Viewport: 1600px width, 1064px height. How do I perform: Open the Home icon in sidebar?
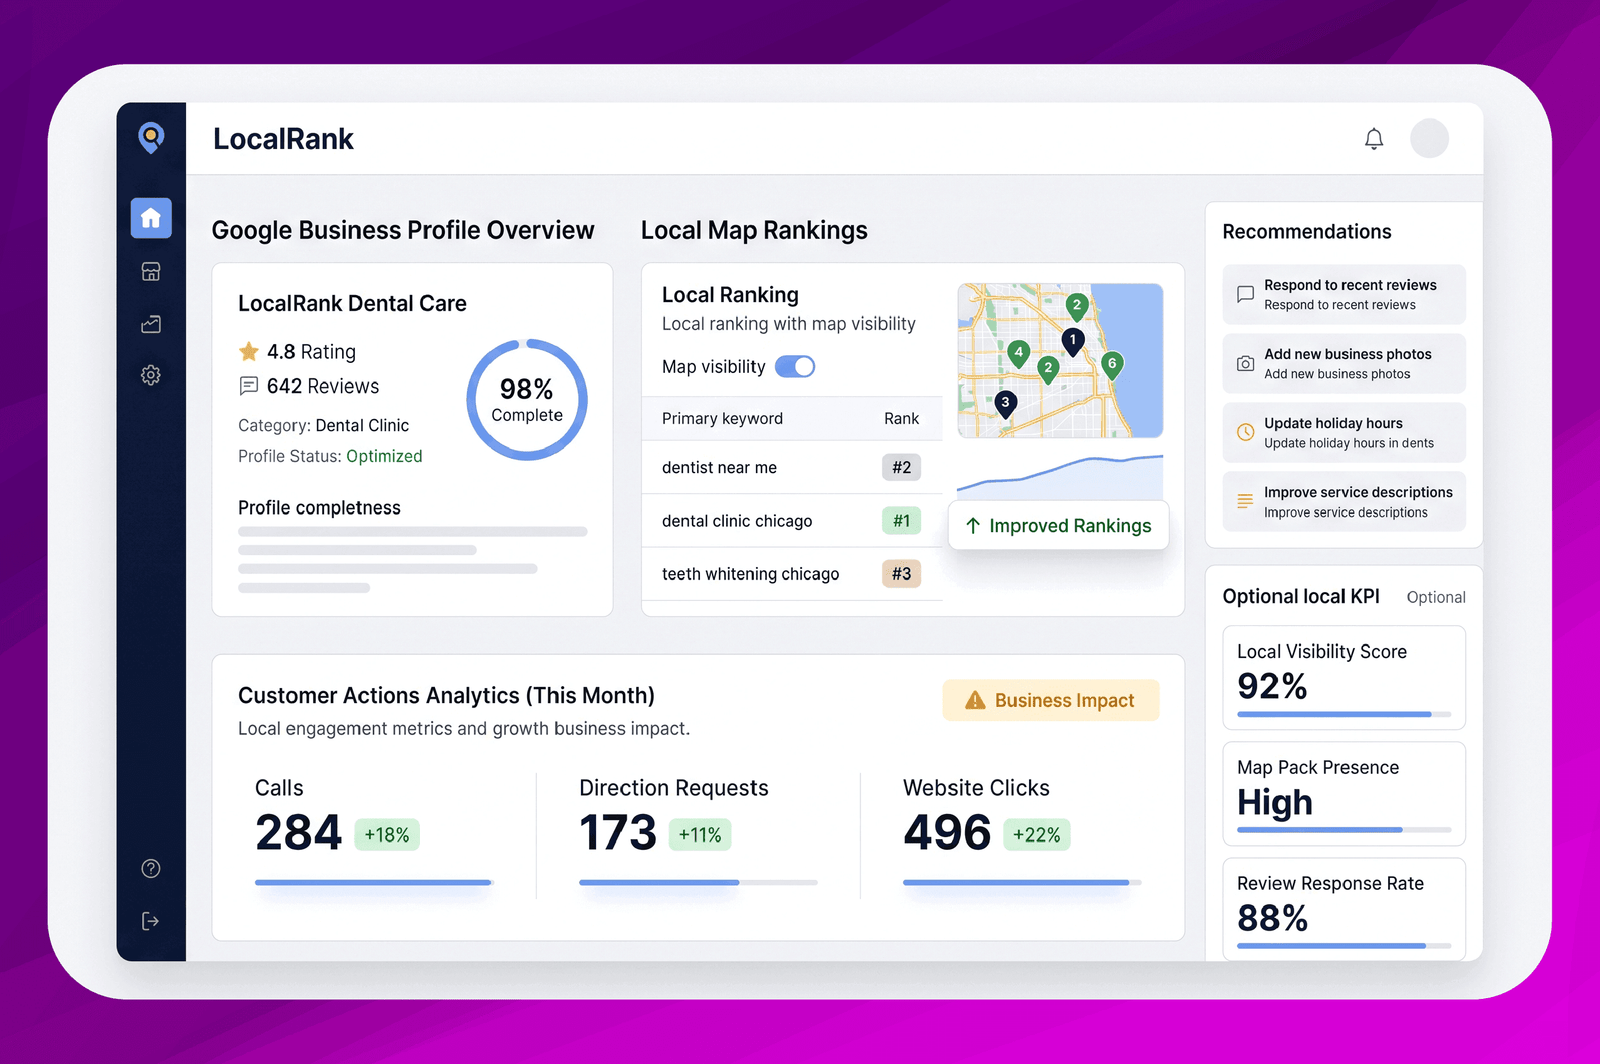pos(151,218)
